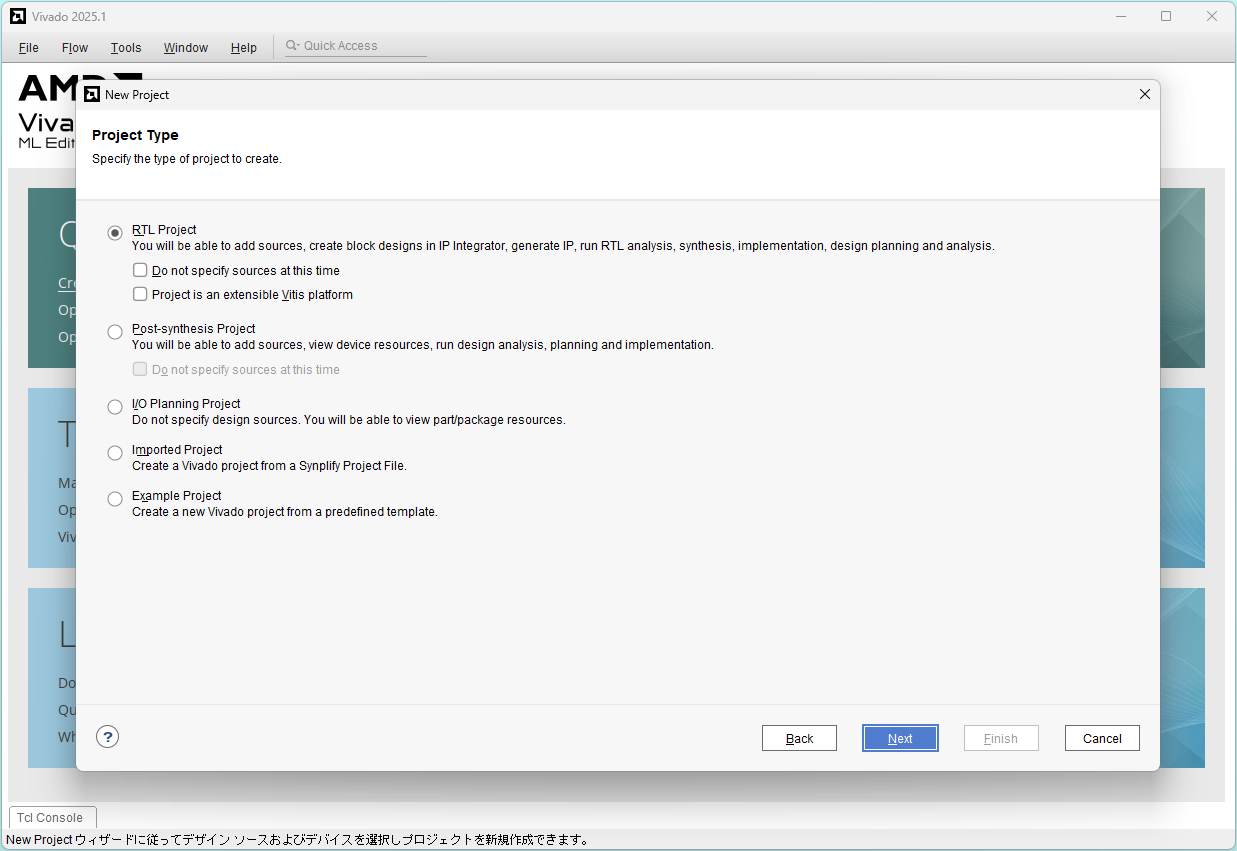Choose Post-synthesis Project option
Viewport: 1237px width, 851px height.
(115, 332)
